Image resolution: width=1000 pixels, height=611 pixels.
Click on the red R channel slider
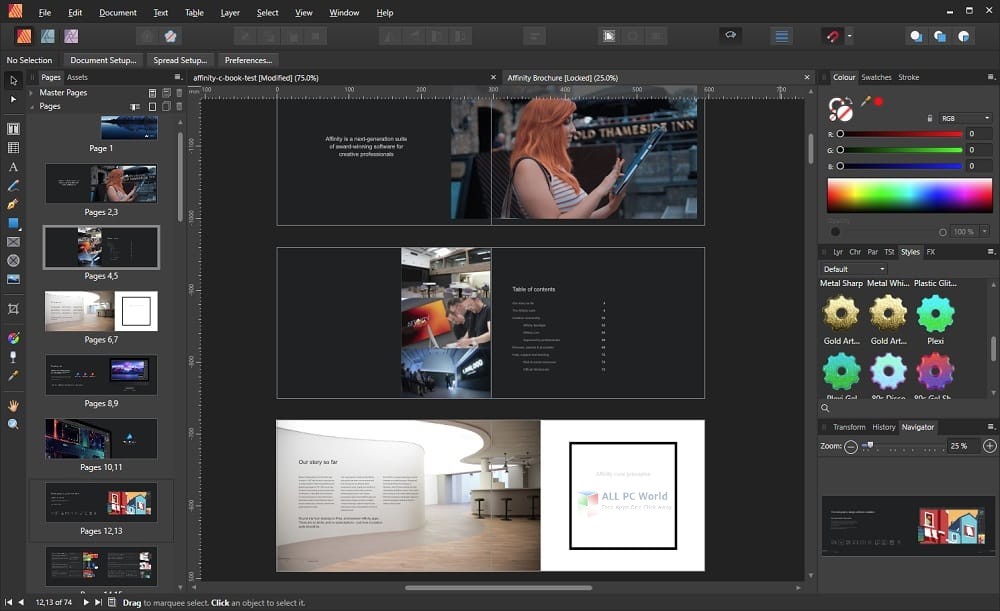click(x=901, y=134)
